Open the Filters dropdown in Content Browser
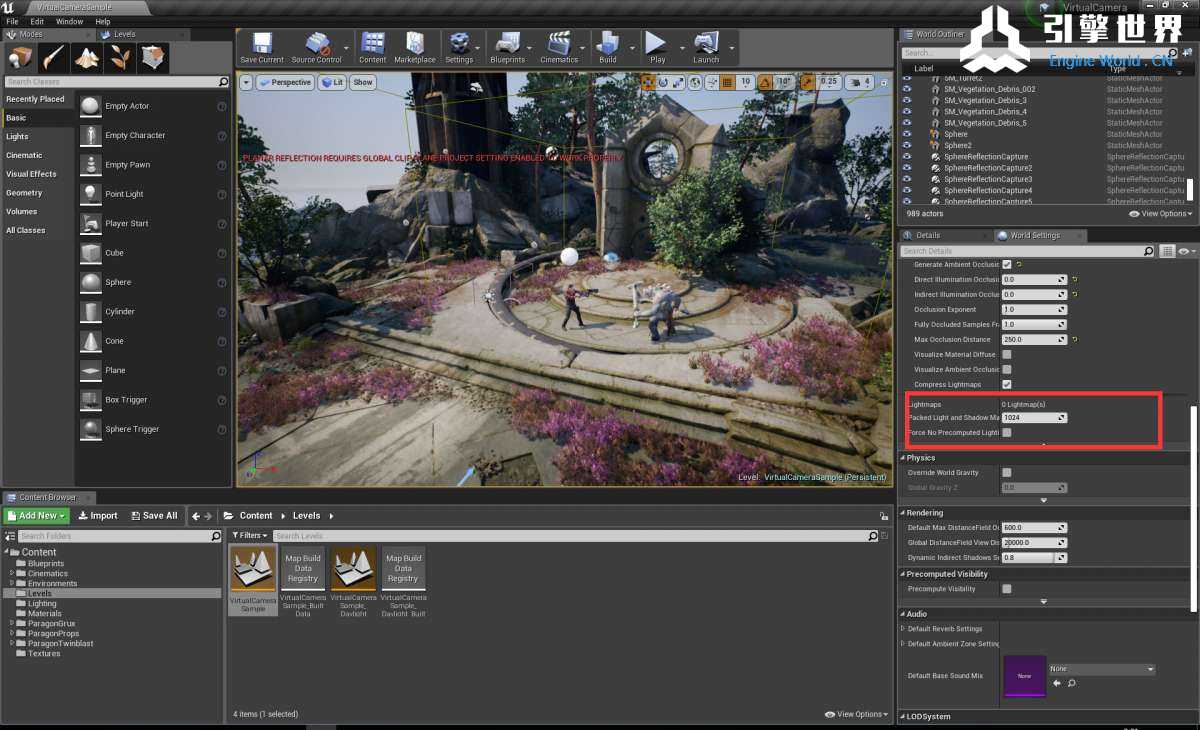The height and width of the screenshot is (730, 1200). coord(250,536)
